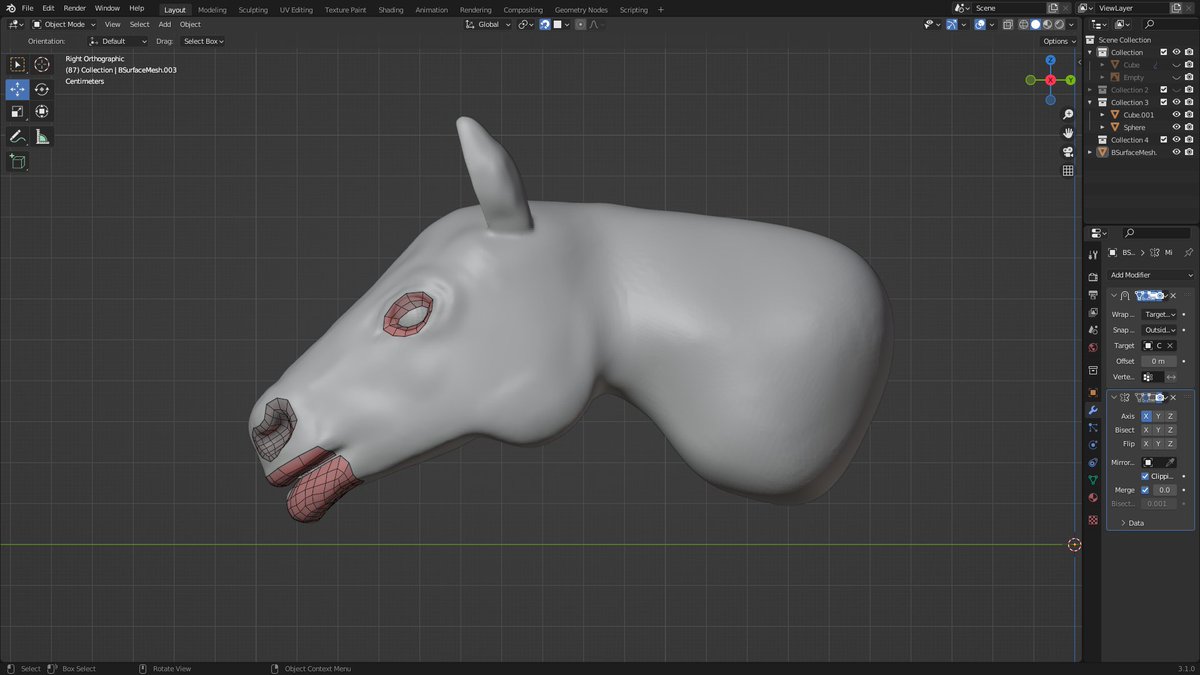Toggle the Merge checkbox

[x=1145, y=490]
